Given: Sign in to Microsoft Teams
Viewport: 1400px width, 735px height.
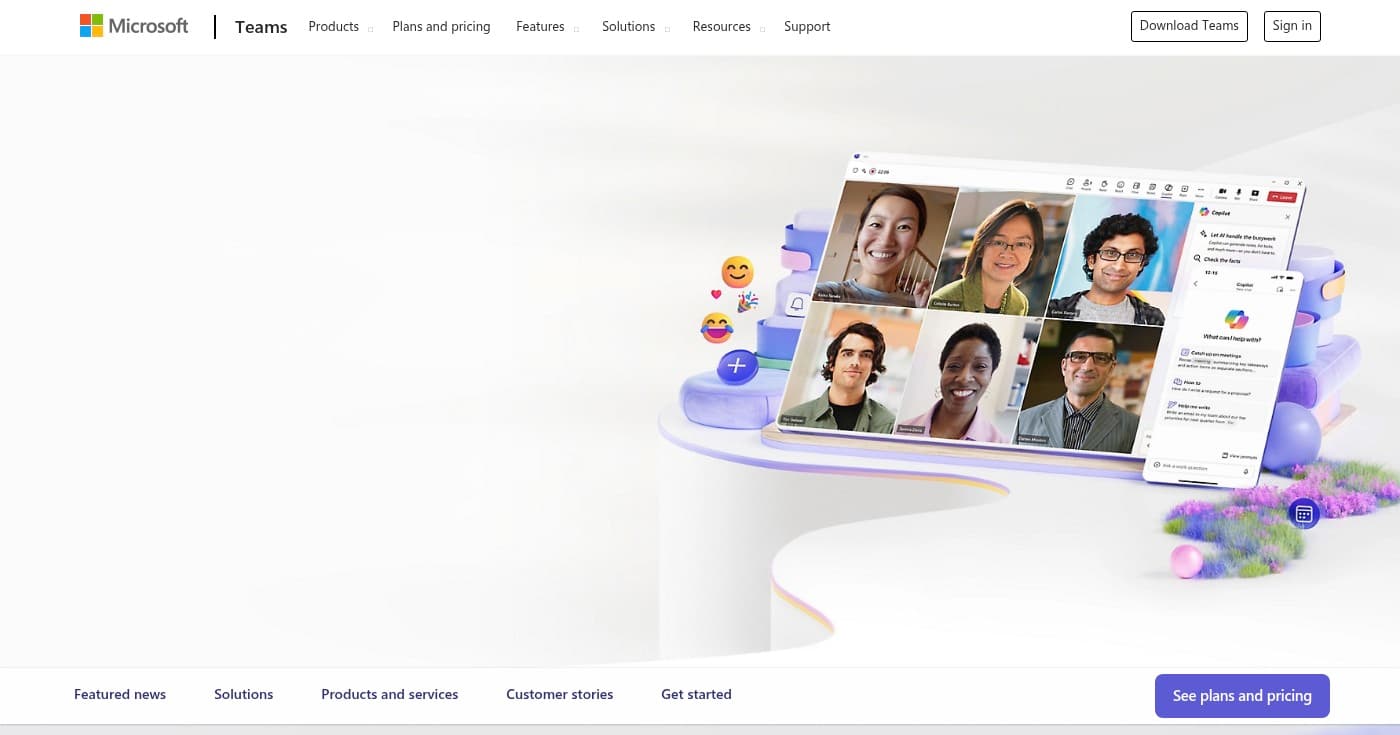Looking at the screenshot, I should [x=1291, y=26].
